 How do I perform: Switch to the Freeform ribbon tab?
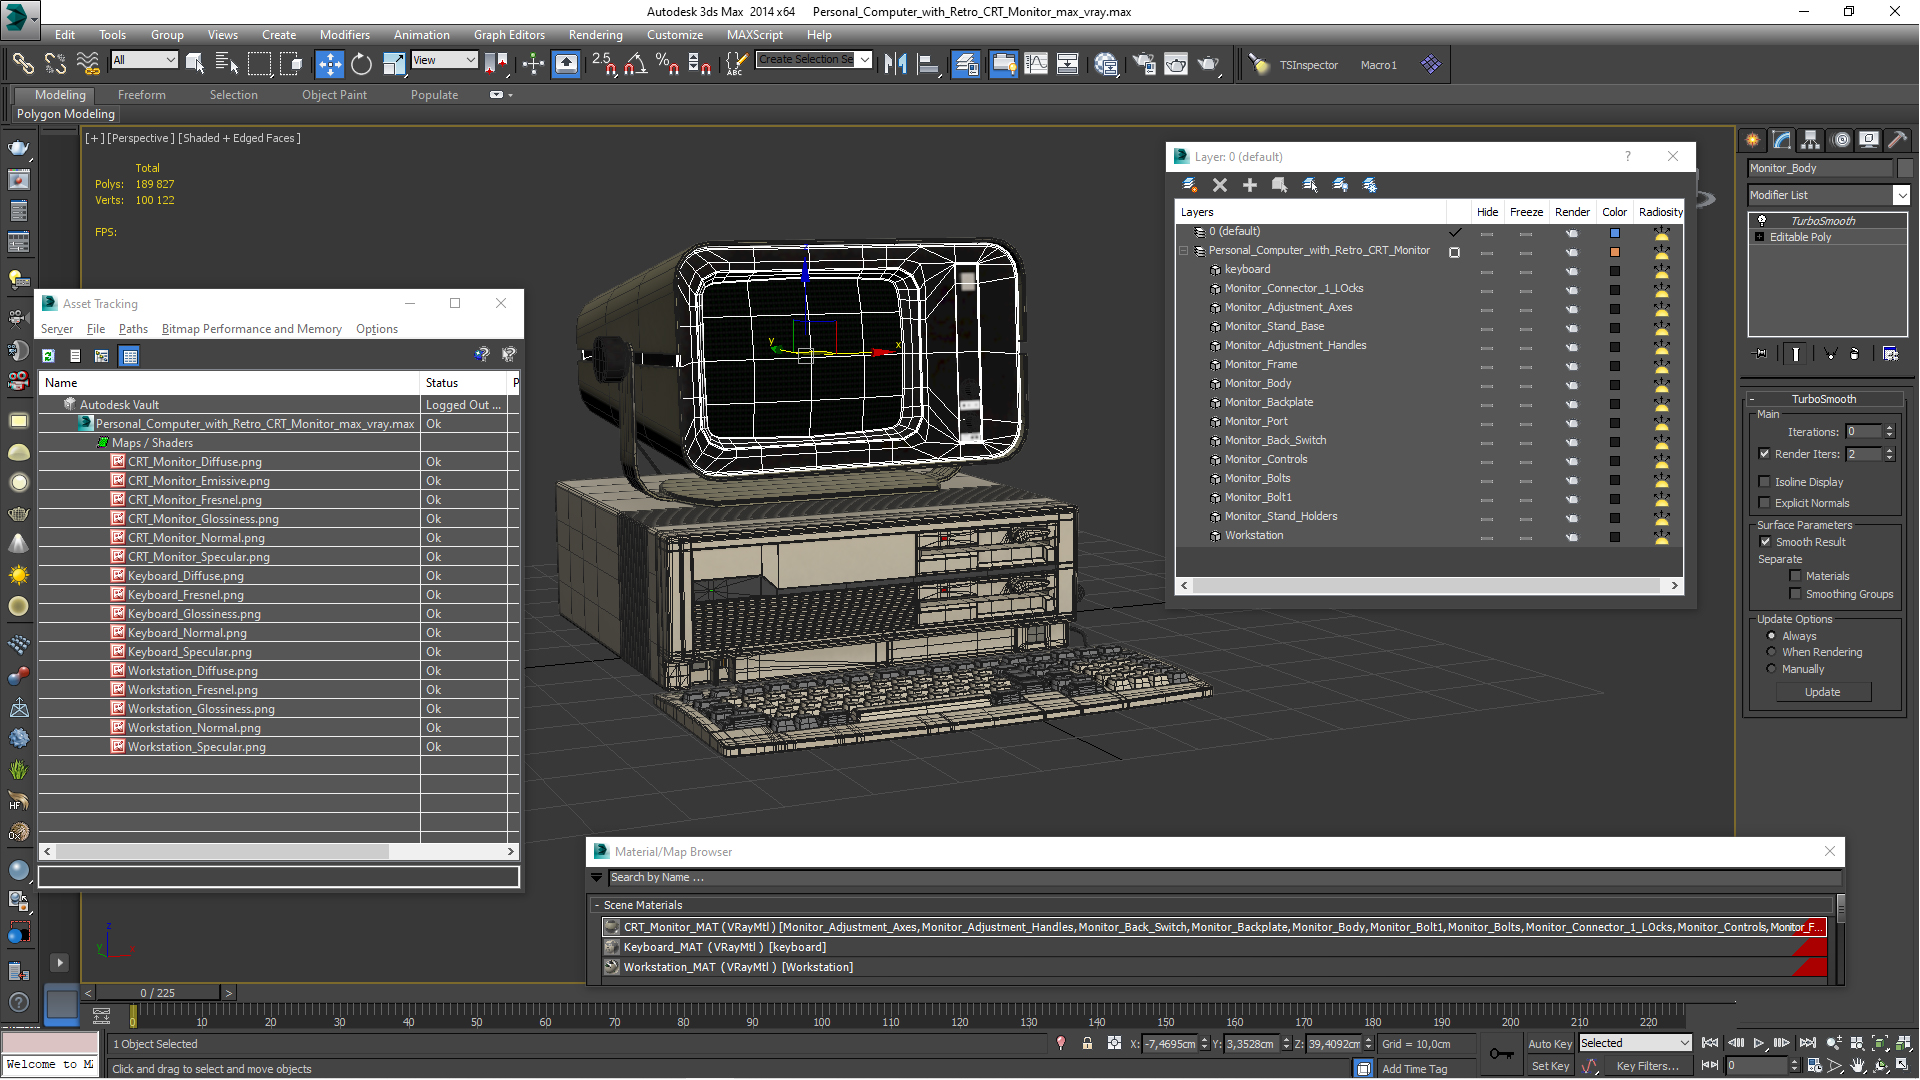[x=142, y=95]
